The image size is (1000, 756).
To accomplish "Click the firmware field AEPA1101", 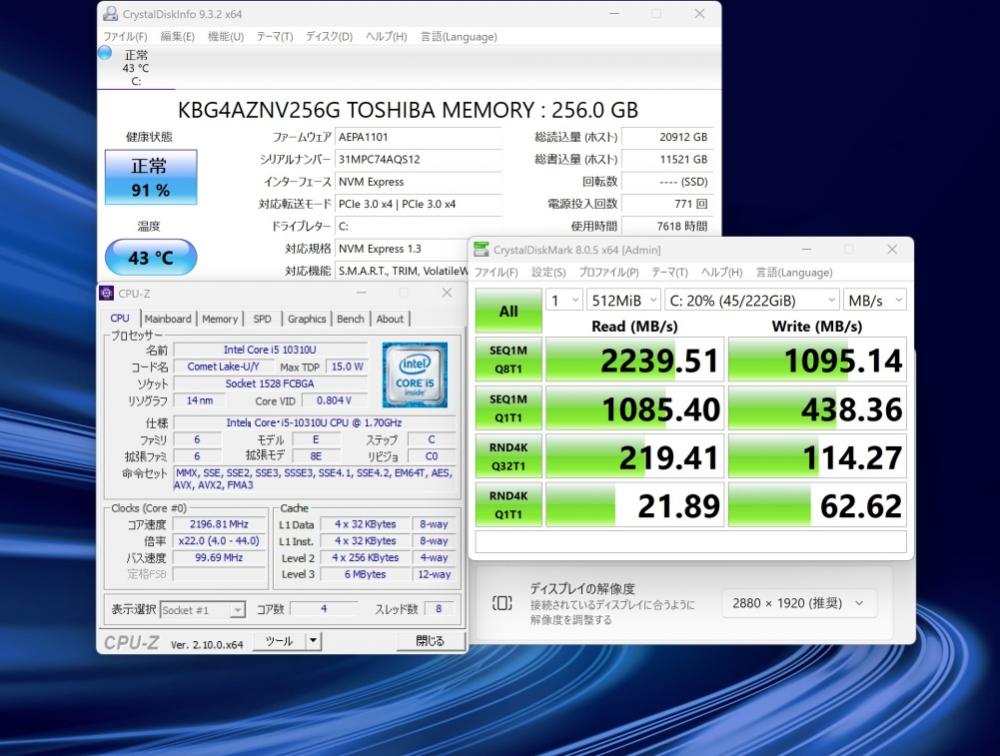I will coord(418,137).
